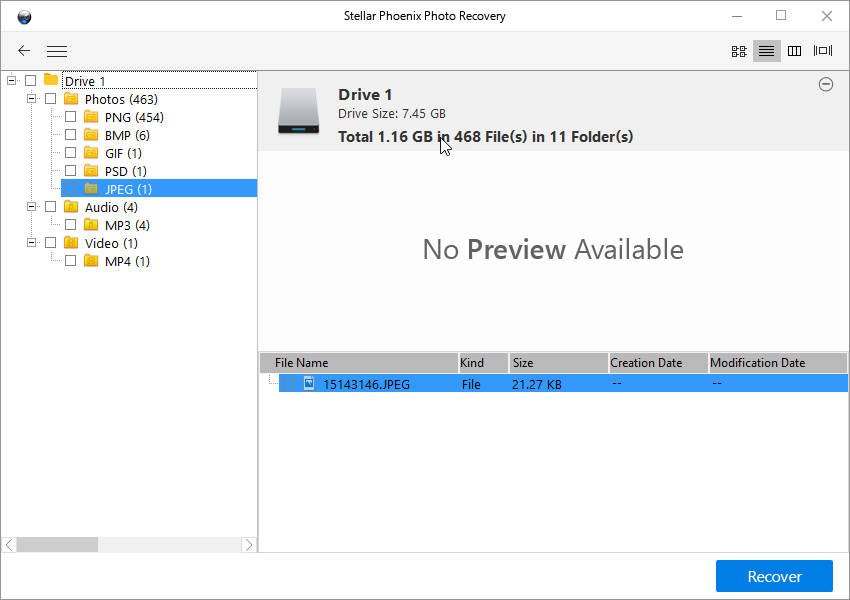Click the JPEG folder icon
The image size is (850, 600).
coord(91,189)
